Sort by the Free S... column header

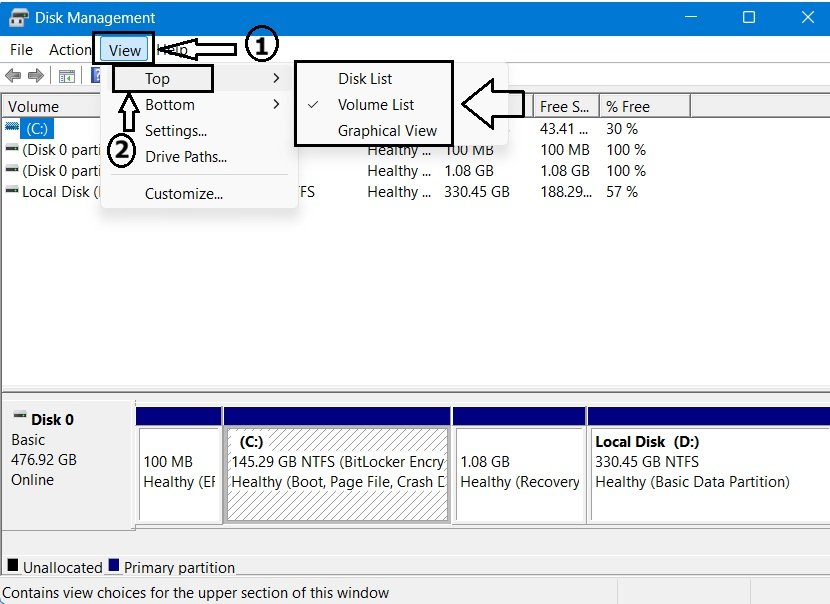point(565,106)
